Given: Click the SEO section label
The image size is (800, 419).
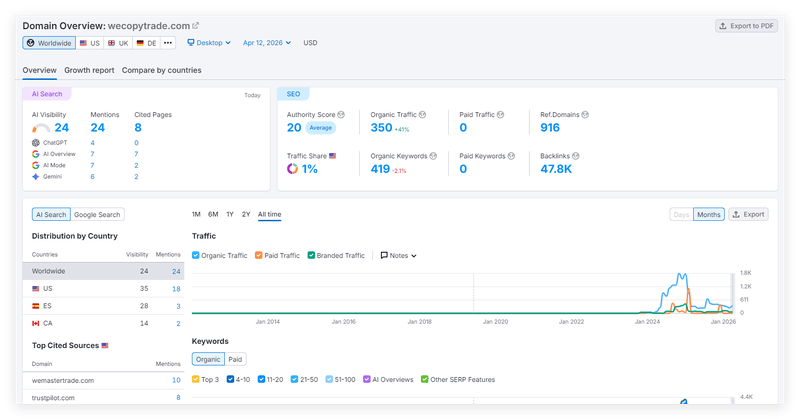Looking at the screenshot, I should pyautogui.click(x=293, y=94).
